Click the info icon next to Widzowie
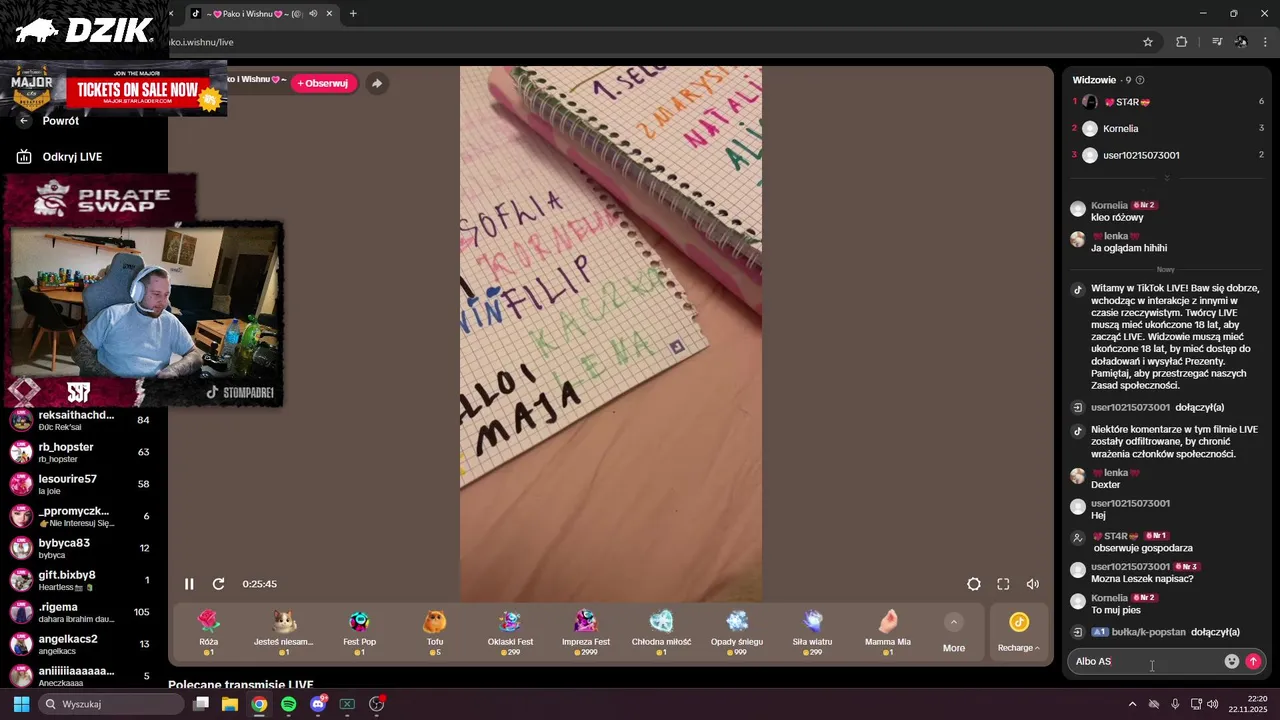The width and height of the screenshot is (1280, 720). (x=1140, y=80)
